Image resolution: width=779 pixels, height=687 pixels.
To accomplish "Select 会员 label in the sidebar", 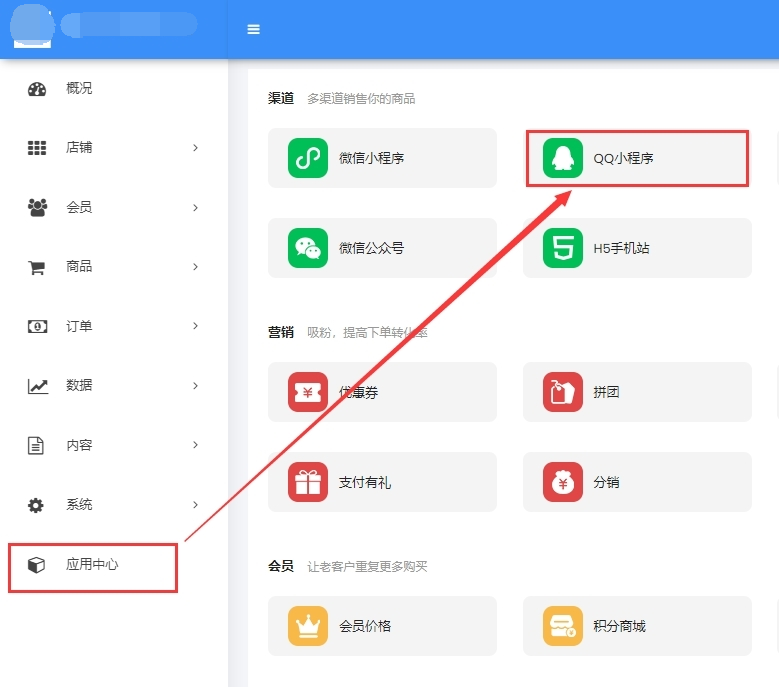I will pyautogui.click(x=79, y=207).
